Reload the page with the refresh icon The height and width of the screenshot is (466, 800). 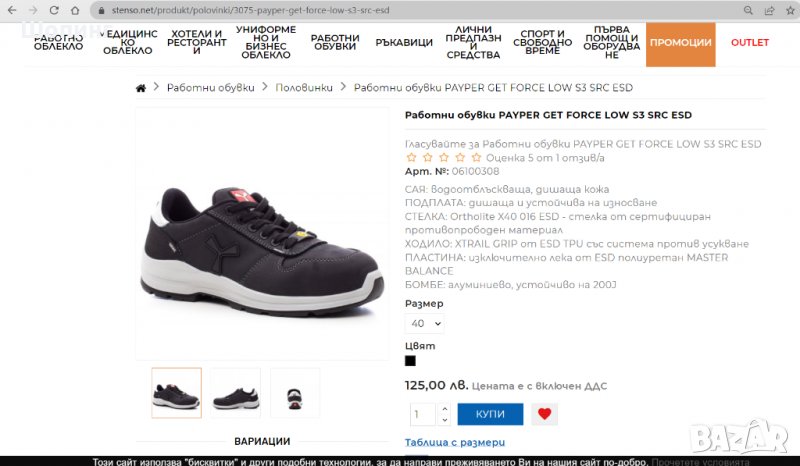coord(54,10)
